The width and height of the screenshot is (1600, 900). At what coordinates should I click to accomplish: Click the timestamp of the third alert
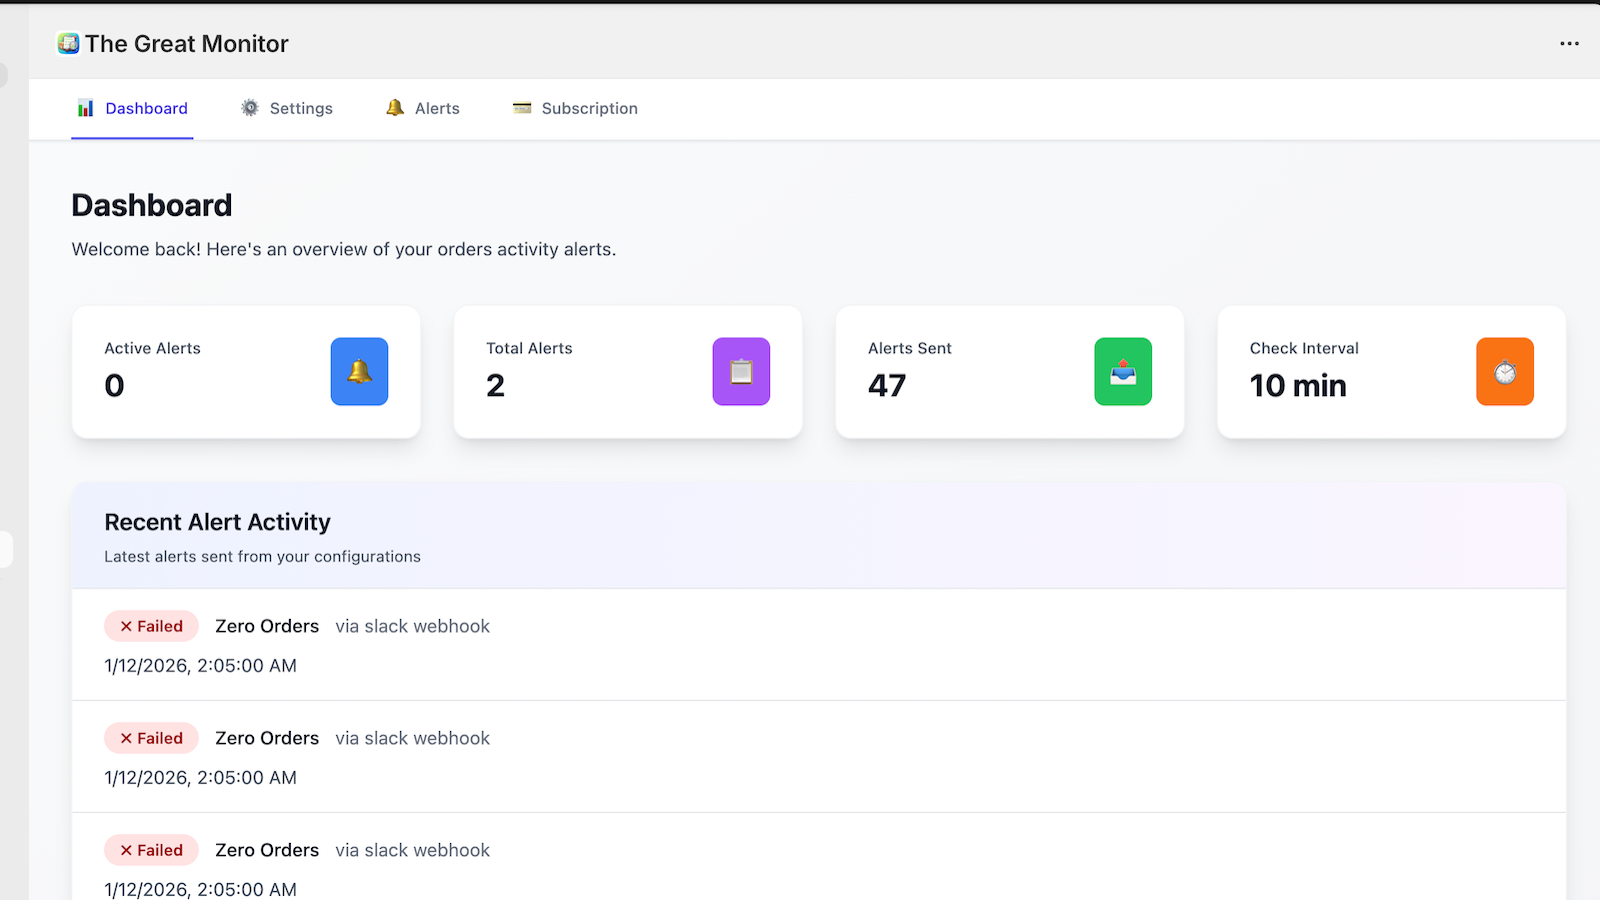point(200,888)
